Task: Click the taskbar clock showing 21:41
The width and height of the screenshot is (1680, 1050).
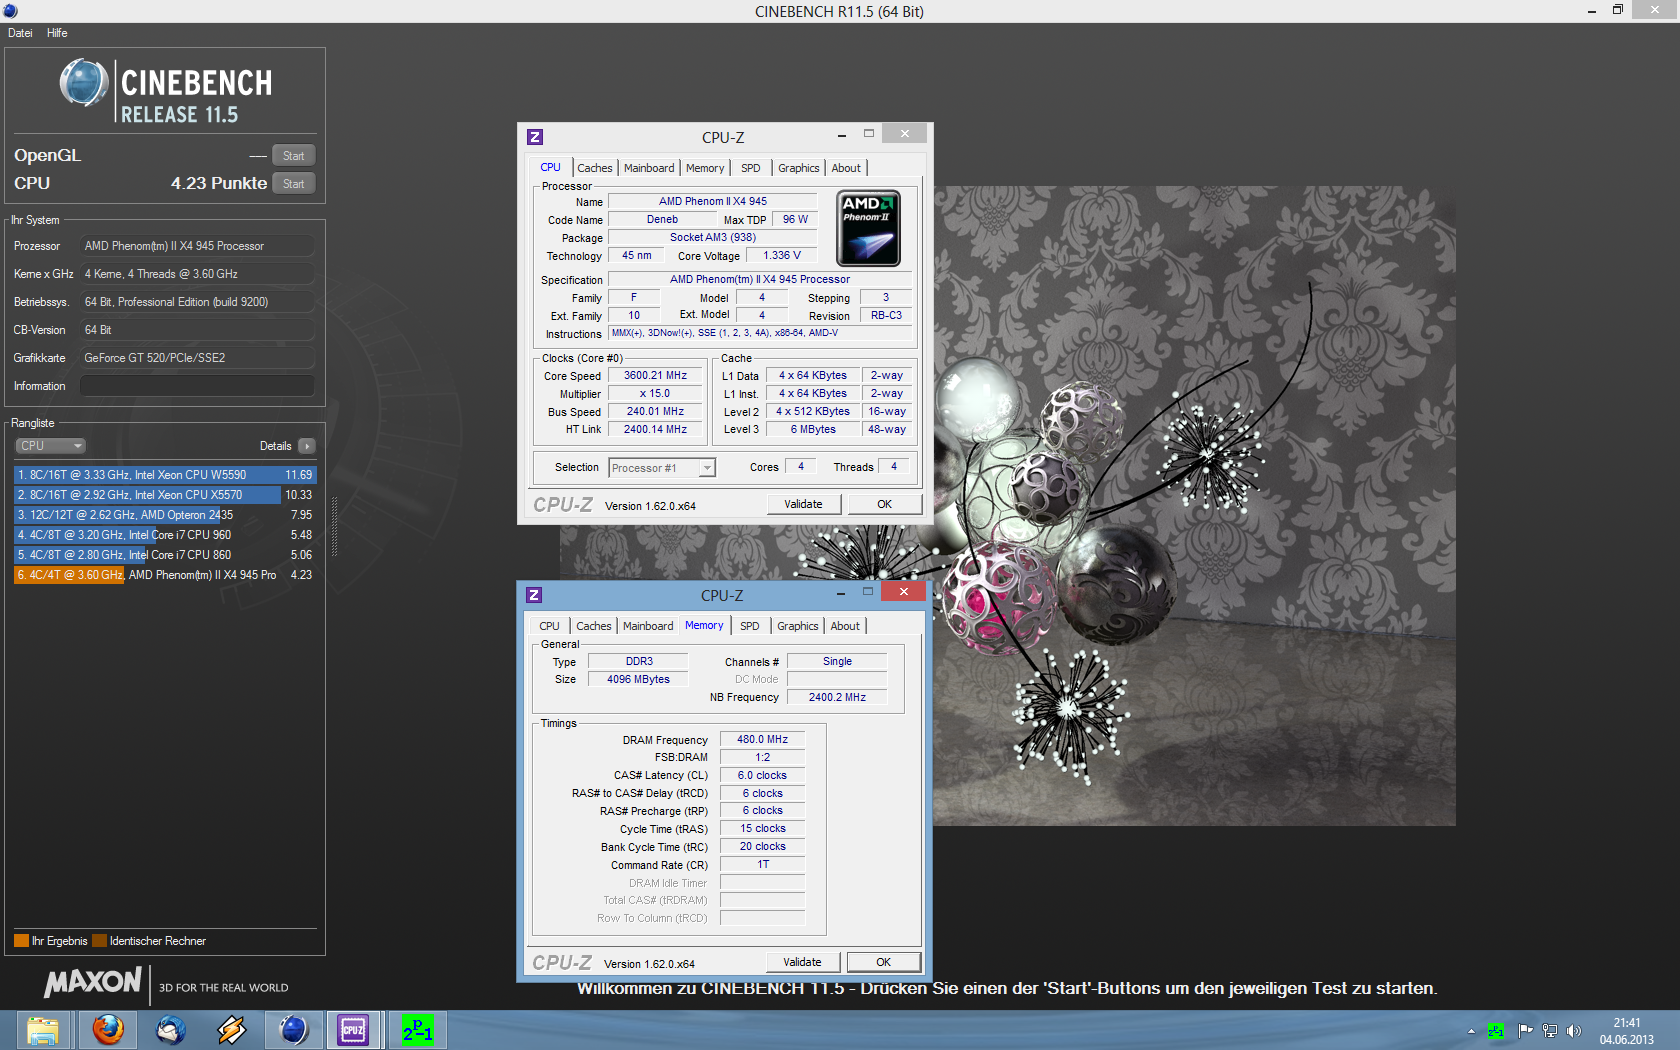Action: (1627, 1031)
